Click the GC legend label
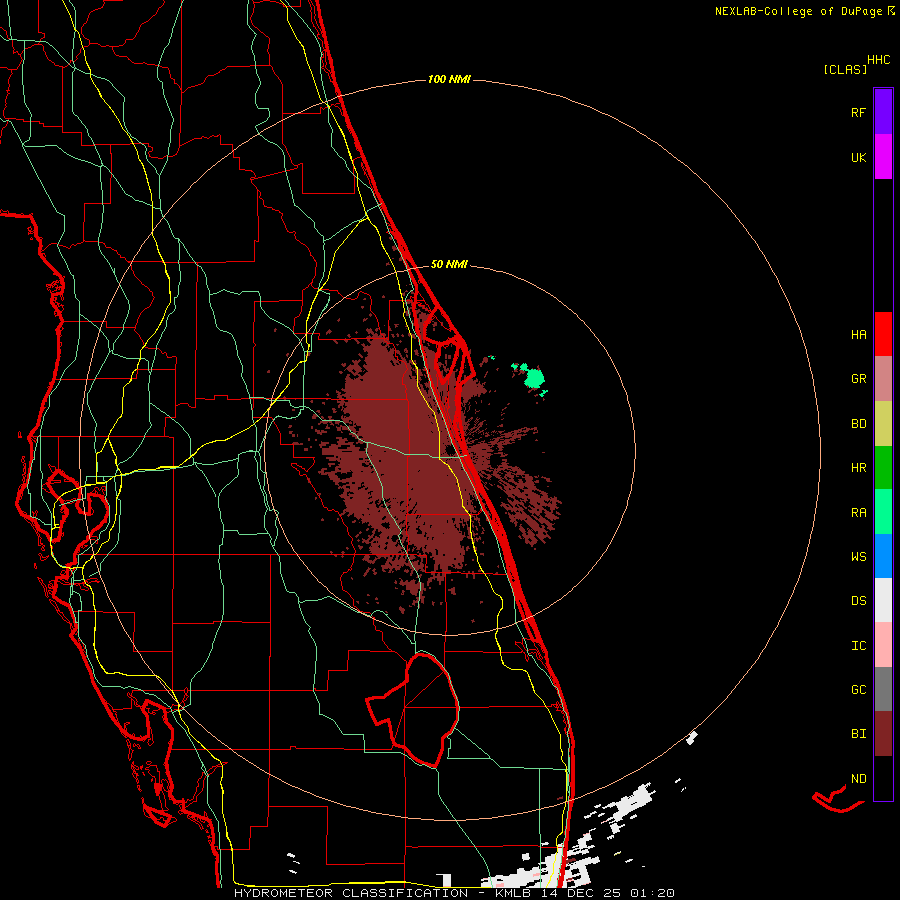The height and width of the screenshot is (900, 900). click(858, 690)
